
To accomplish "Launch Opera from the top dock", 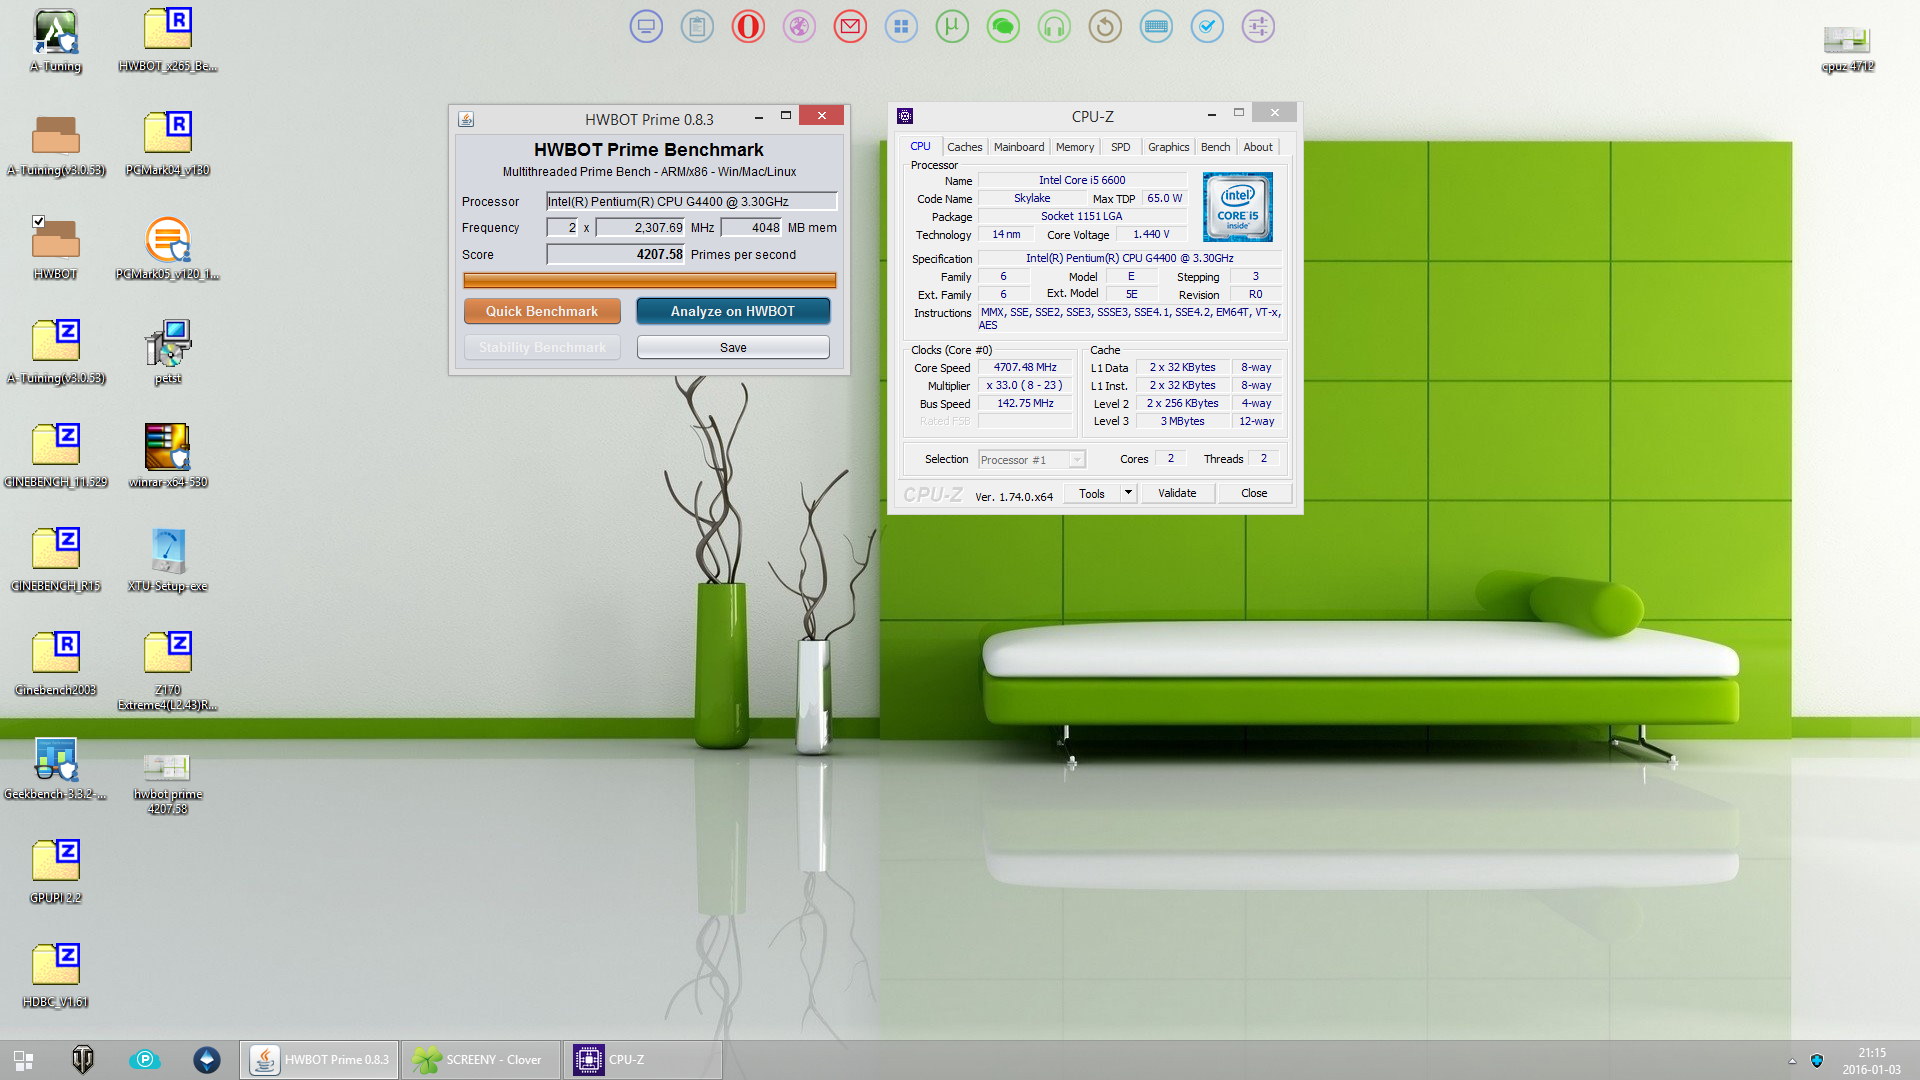I will pyautogui.click(x=748, y=27).
